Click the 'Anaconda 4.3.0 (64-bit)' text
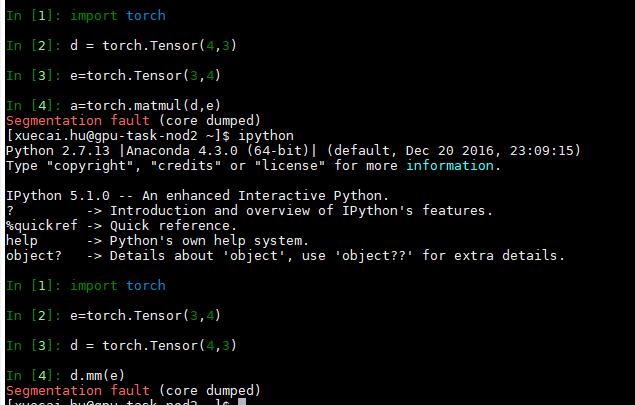This screenshot has height=405, width=635. tap(217, 151)
